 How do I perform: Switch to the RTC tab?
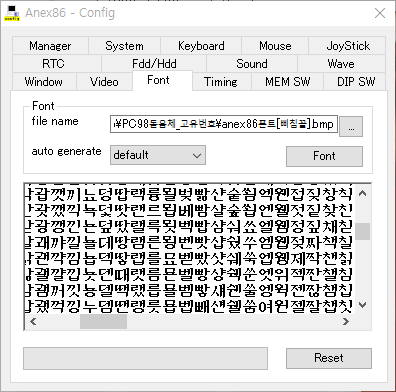point(57,64)
